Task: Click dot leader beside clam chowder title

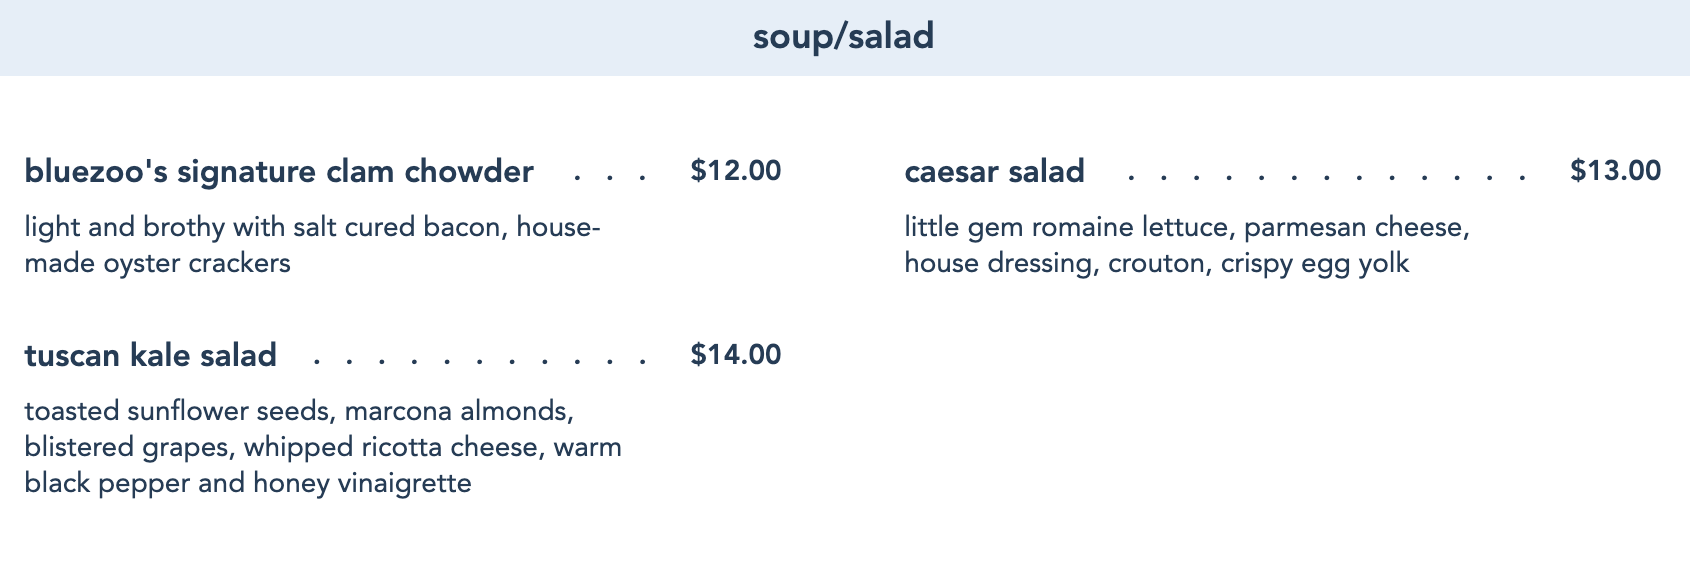Action: (610, 178)
